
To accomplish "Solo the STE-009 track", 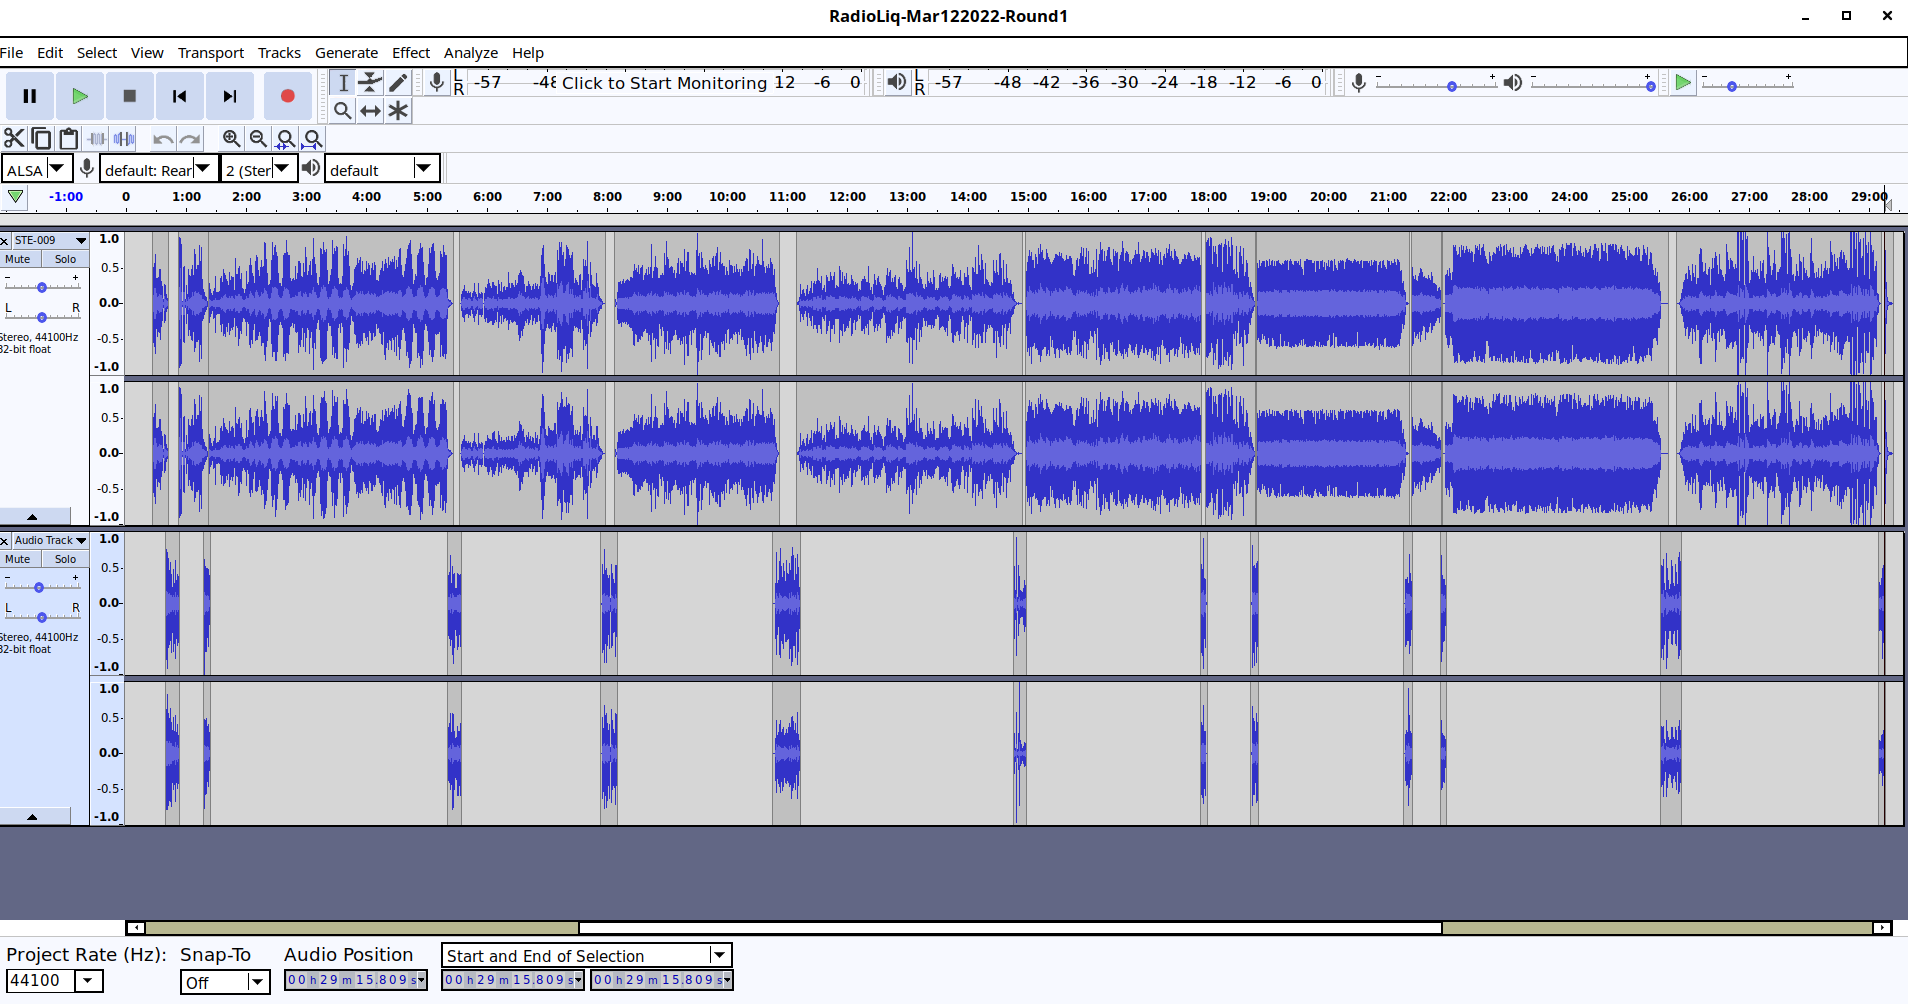I will (x=65, y=259).
